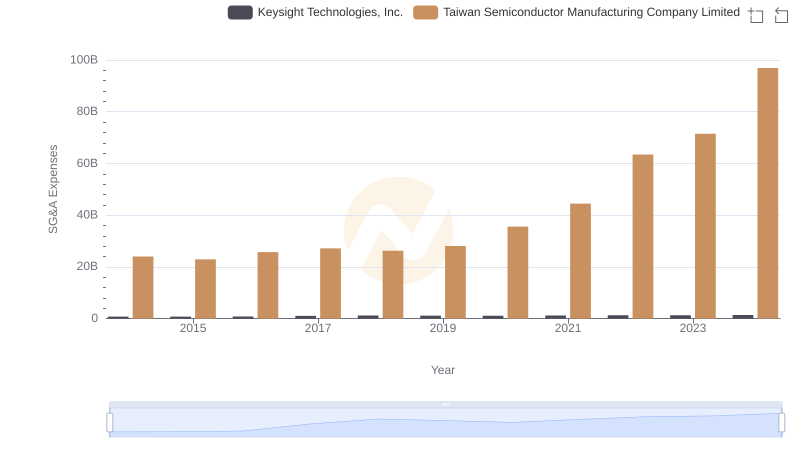Click the 2019 x-axis tick label
This screenshot has height=461, width=800.
(x=443, y=328)
